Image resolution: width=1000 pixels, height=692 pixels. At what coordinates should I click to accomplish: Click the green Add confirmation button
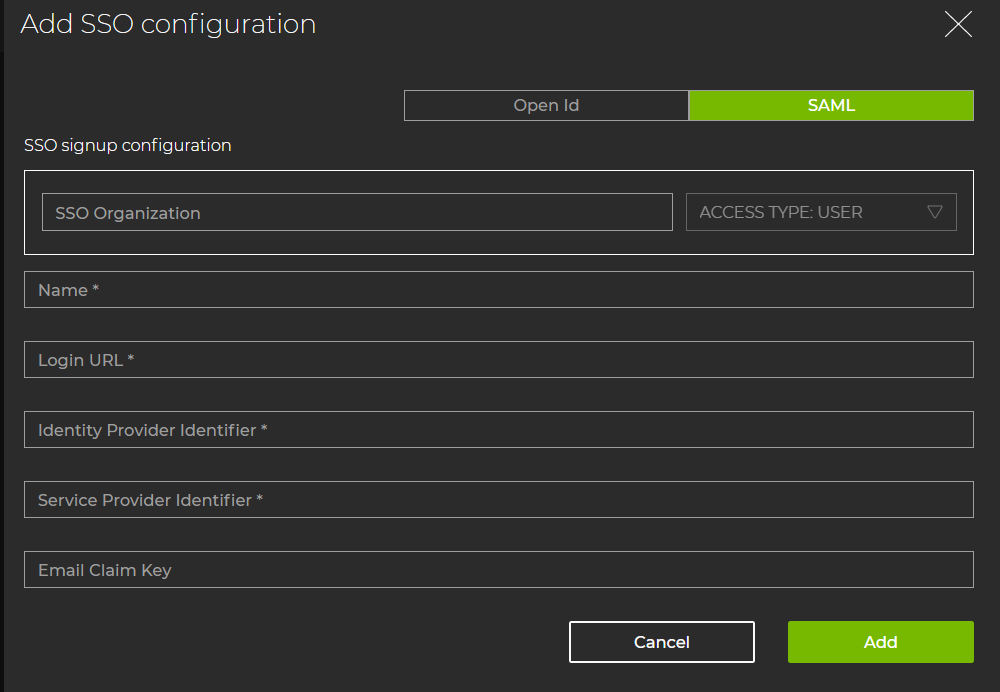pos(880,641)
